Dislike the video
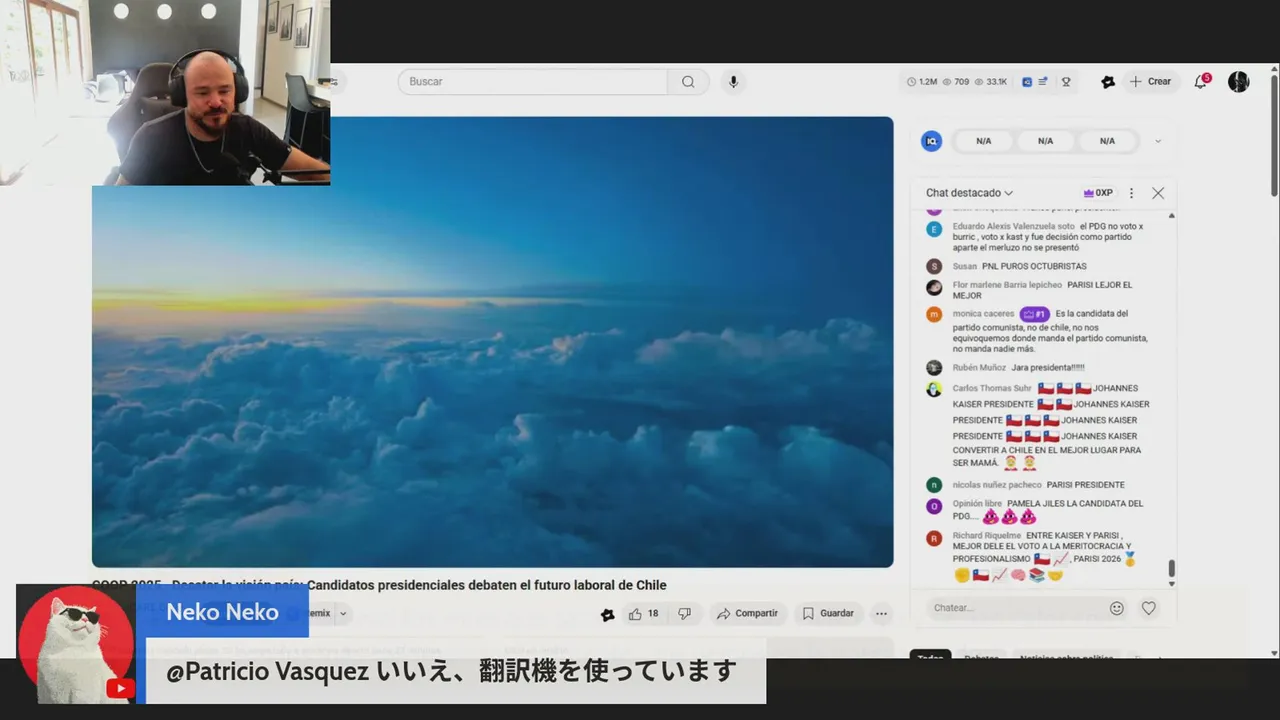The width and height of the screenshot is (1280, 720). coord(684,614)
